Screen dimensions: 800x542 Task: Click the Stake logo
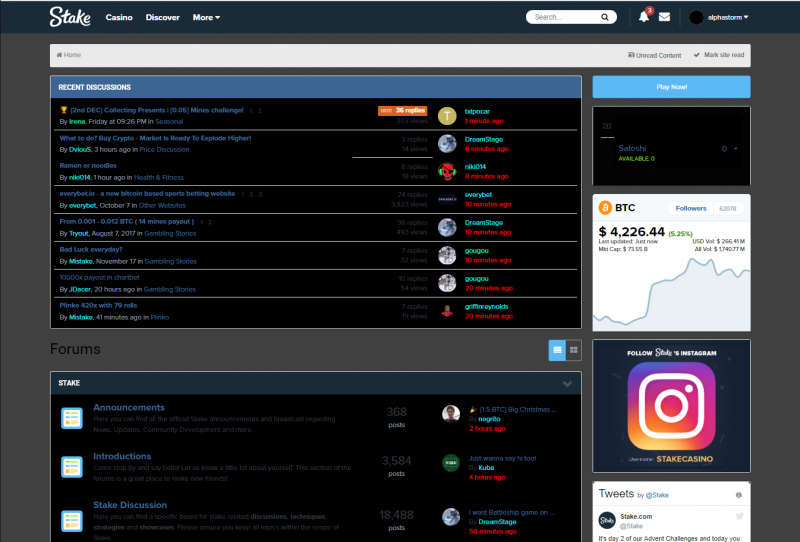70,16
